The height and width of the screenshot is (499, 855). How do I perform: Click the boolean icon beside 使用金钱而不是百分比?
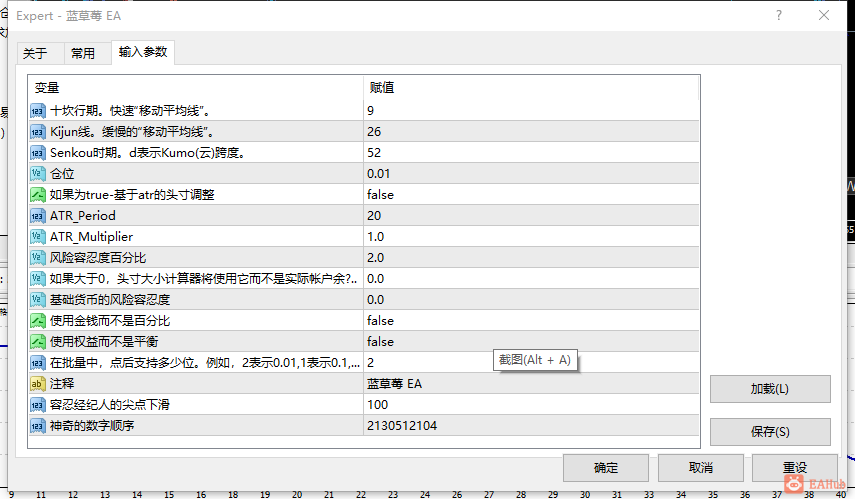(x=38, y=321)
